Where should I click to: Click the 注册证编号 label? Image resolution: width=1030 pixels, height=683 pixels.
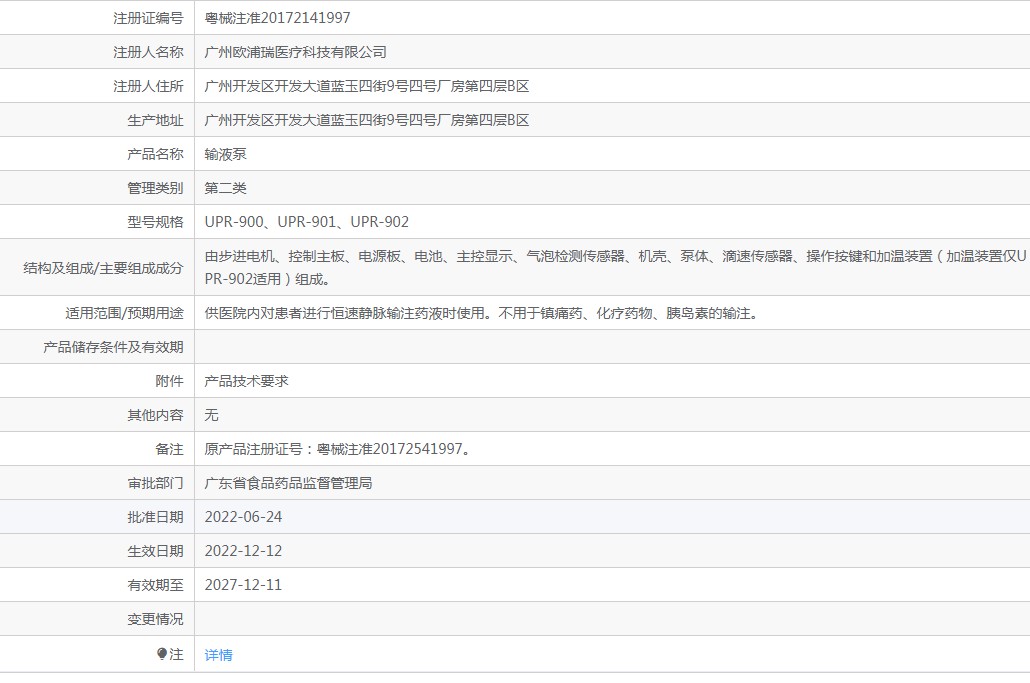click(148, 18)
